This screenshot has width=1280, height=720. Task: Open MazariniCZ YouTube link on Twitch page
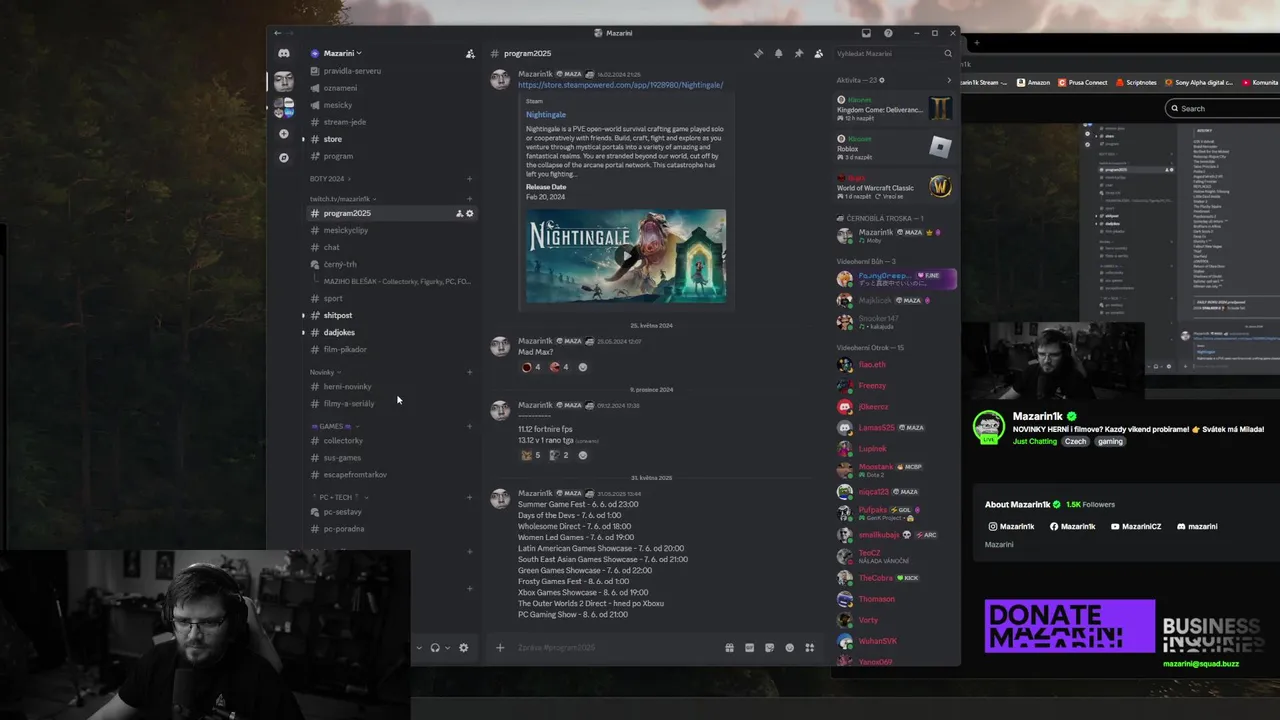point(1136,526)
